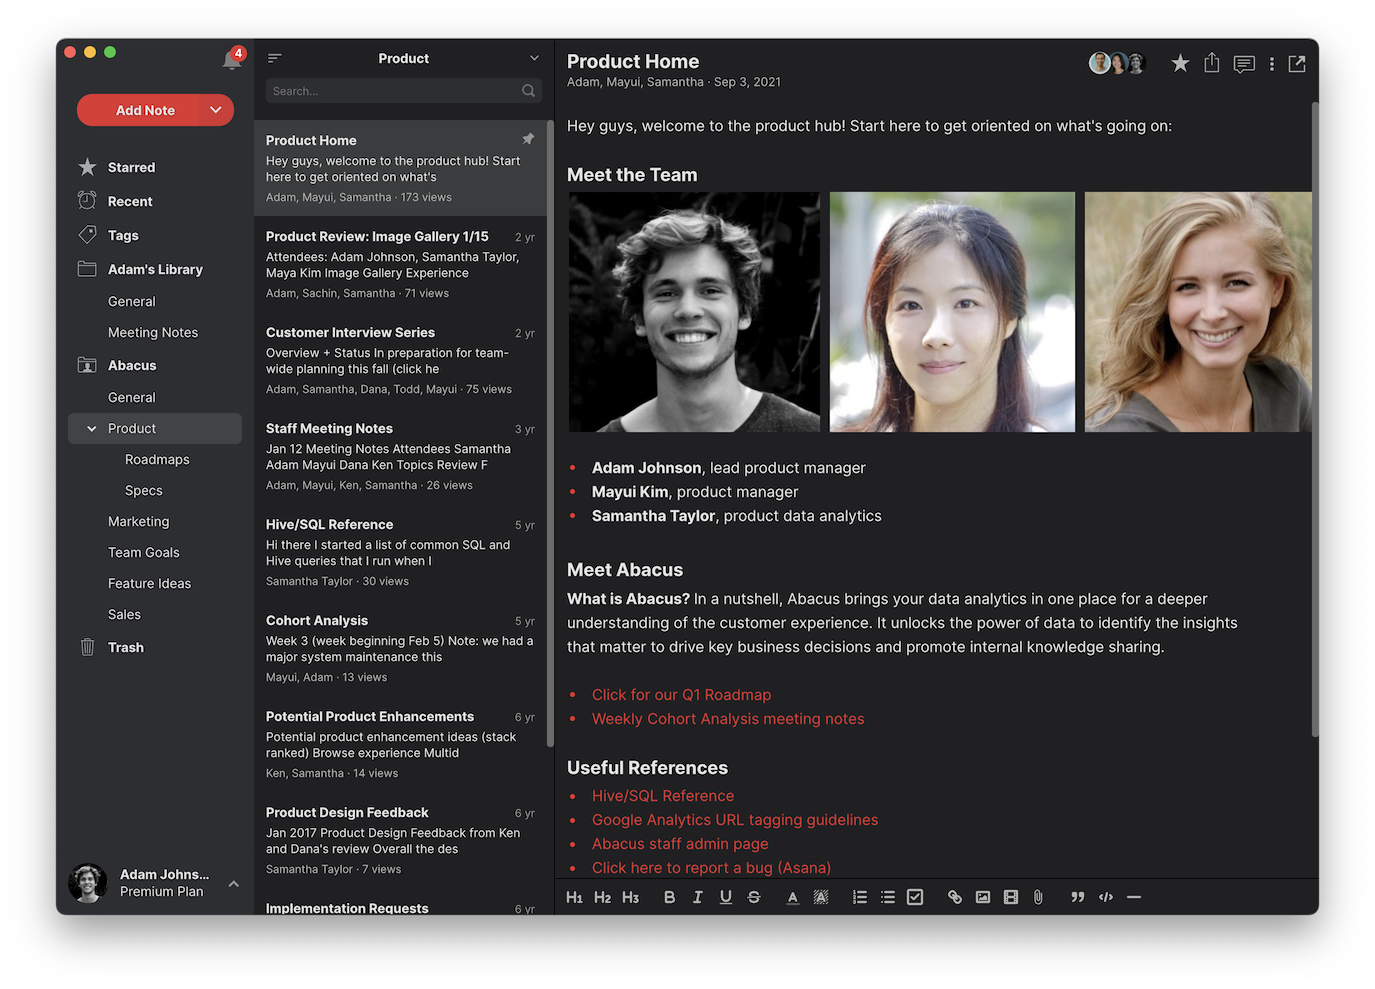The height and width of the screenshot is (989, 1375).
Task: Collapse the Product folder in the sidebar
Action: tap(92, 428)
